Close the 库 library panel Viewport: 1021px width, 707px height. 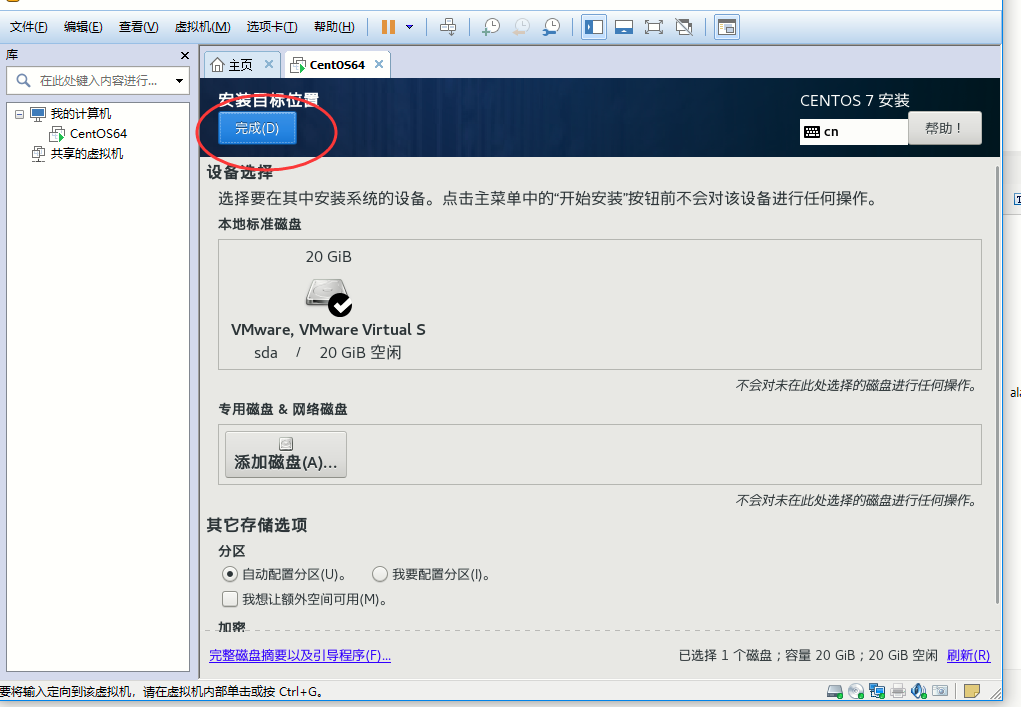point(185,56)
